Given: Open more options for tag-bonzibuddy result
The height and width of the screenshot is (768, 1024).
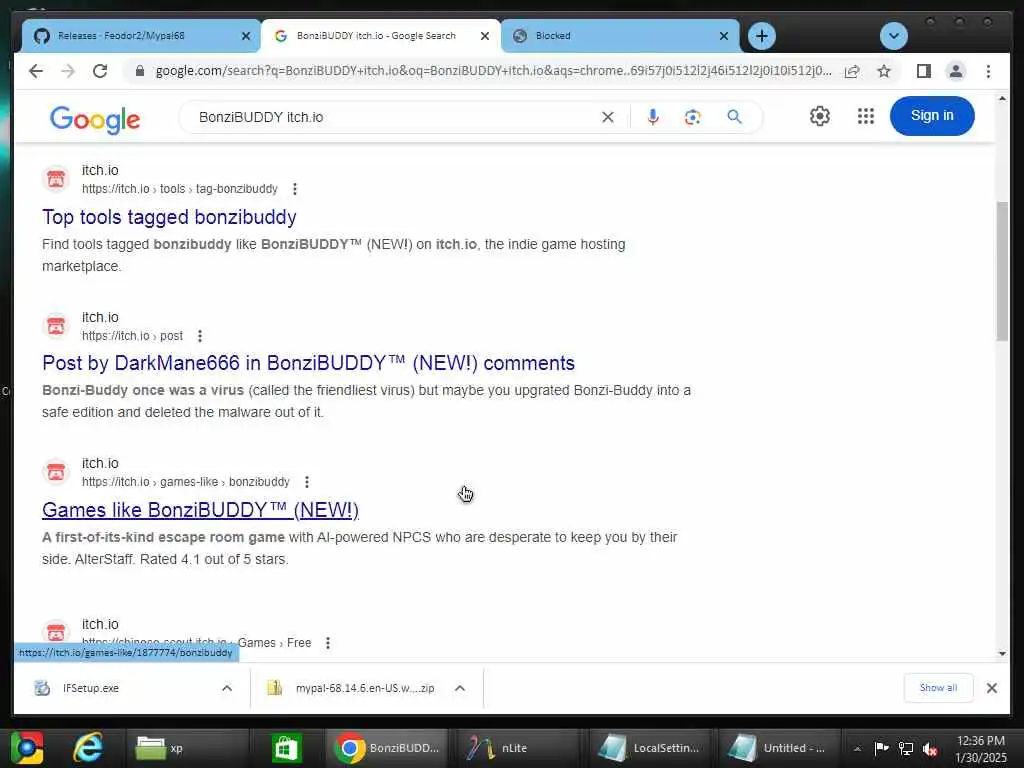Looking at the screenshot, I should (295, 189).
